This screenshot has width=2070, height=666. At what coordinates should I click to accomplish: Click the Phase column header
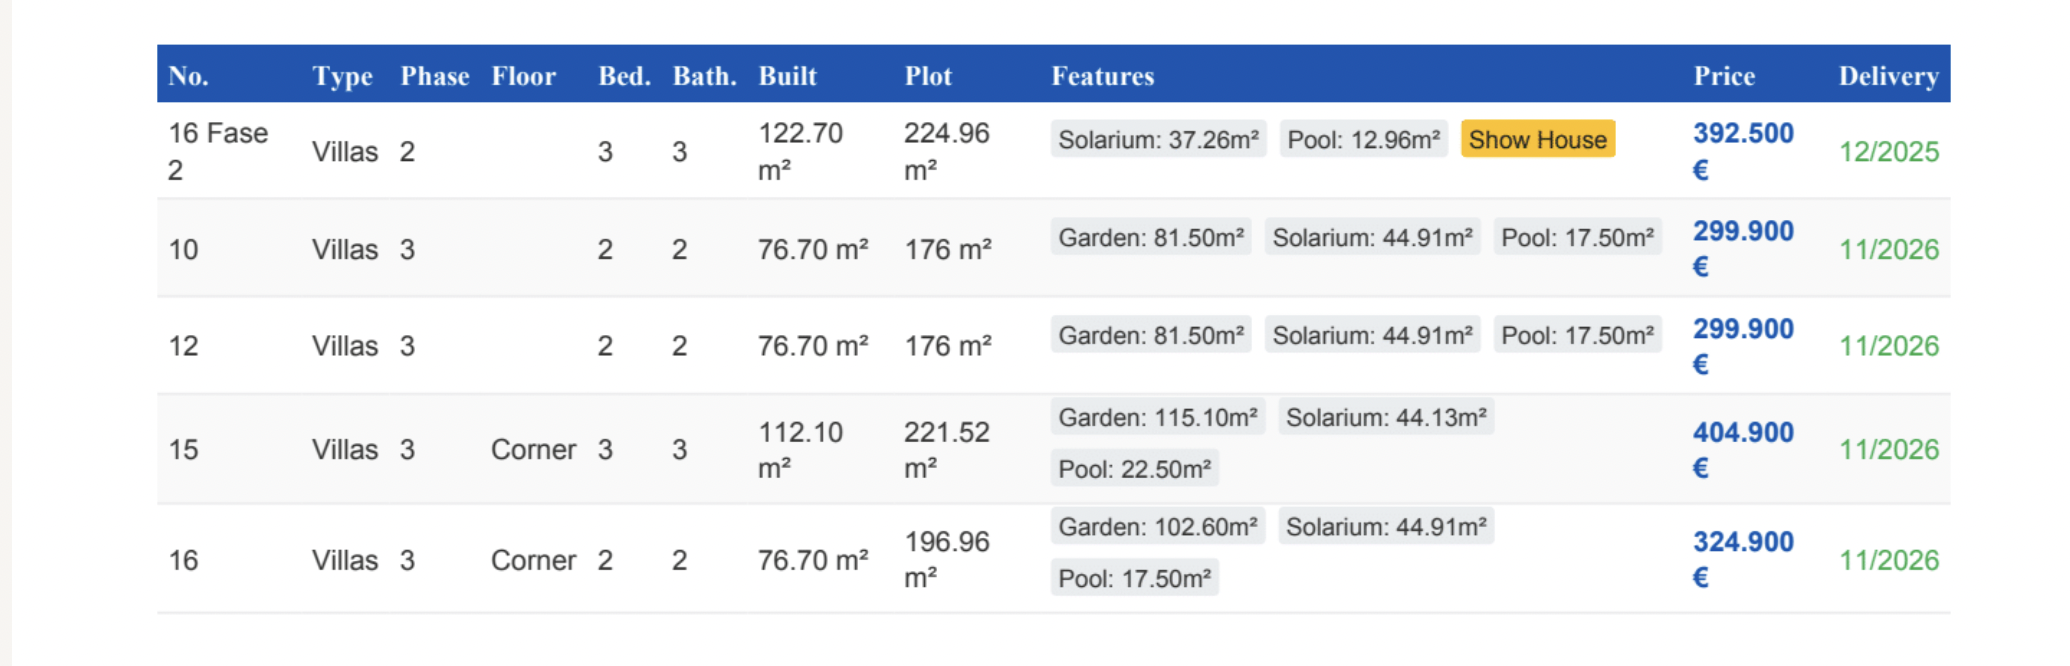[x=434, y=76]
